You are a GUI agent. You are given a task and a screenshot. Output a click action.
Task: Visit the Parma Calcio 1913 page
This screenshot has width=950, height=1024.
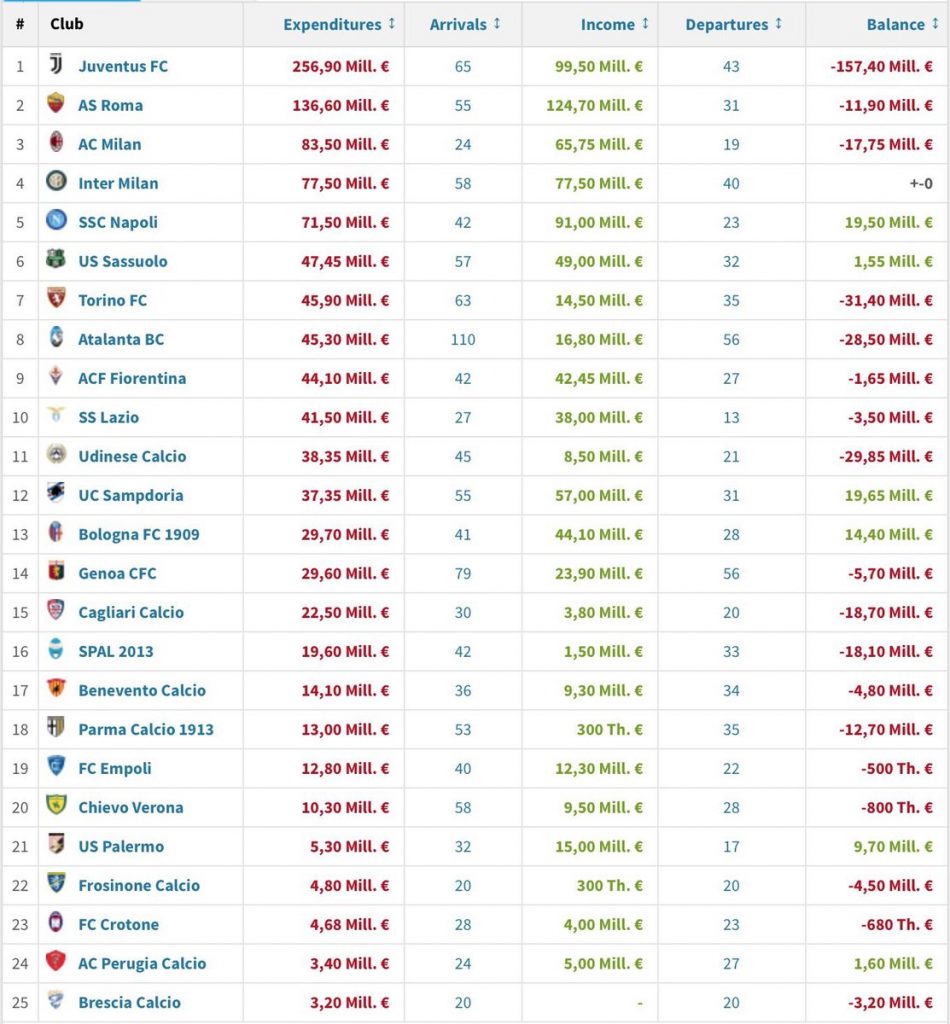(x=146, y=729)
